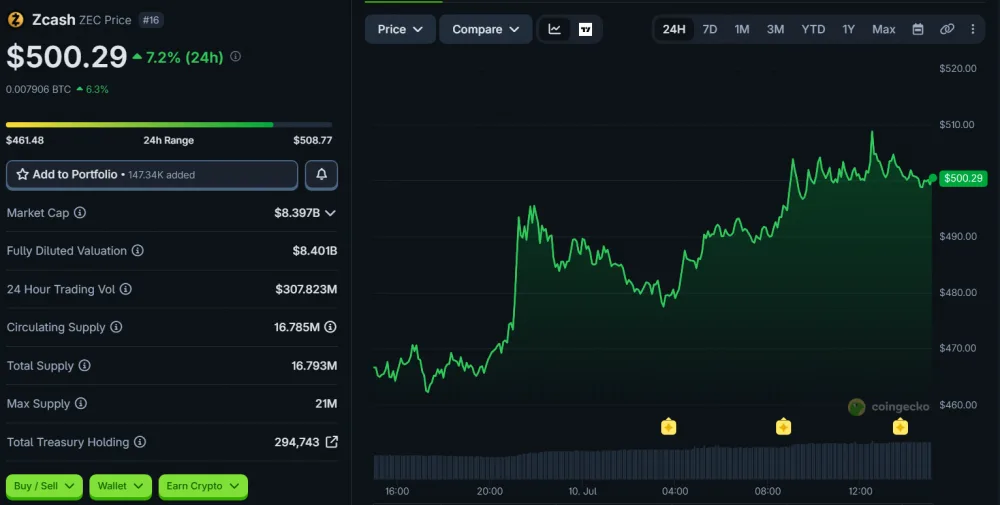Click the 294,743 treasury holding value
This screenshot has height=505, width=1000.
pyautogui.click(x=297, y=442)
